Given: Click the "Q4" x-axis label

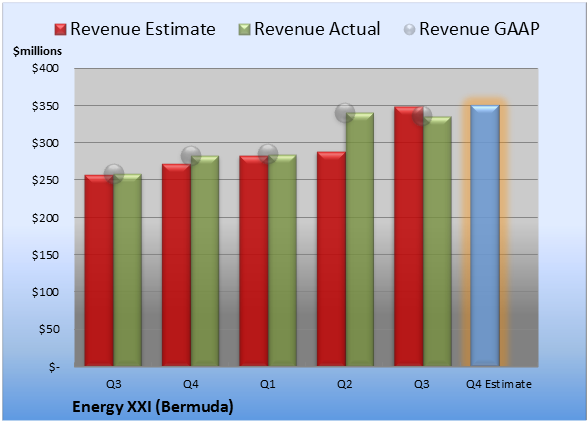Looking at the screenshot, I should (x=190, y=384).
